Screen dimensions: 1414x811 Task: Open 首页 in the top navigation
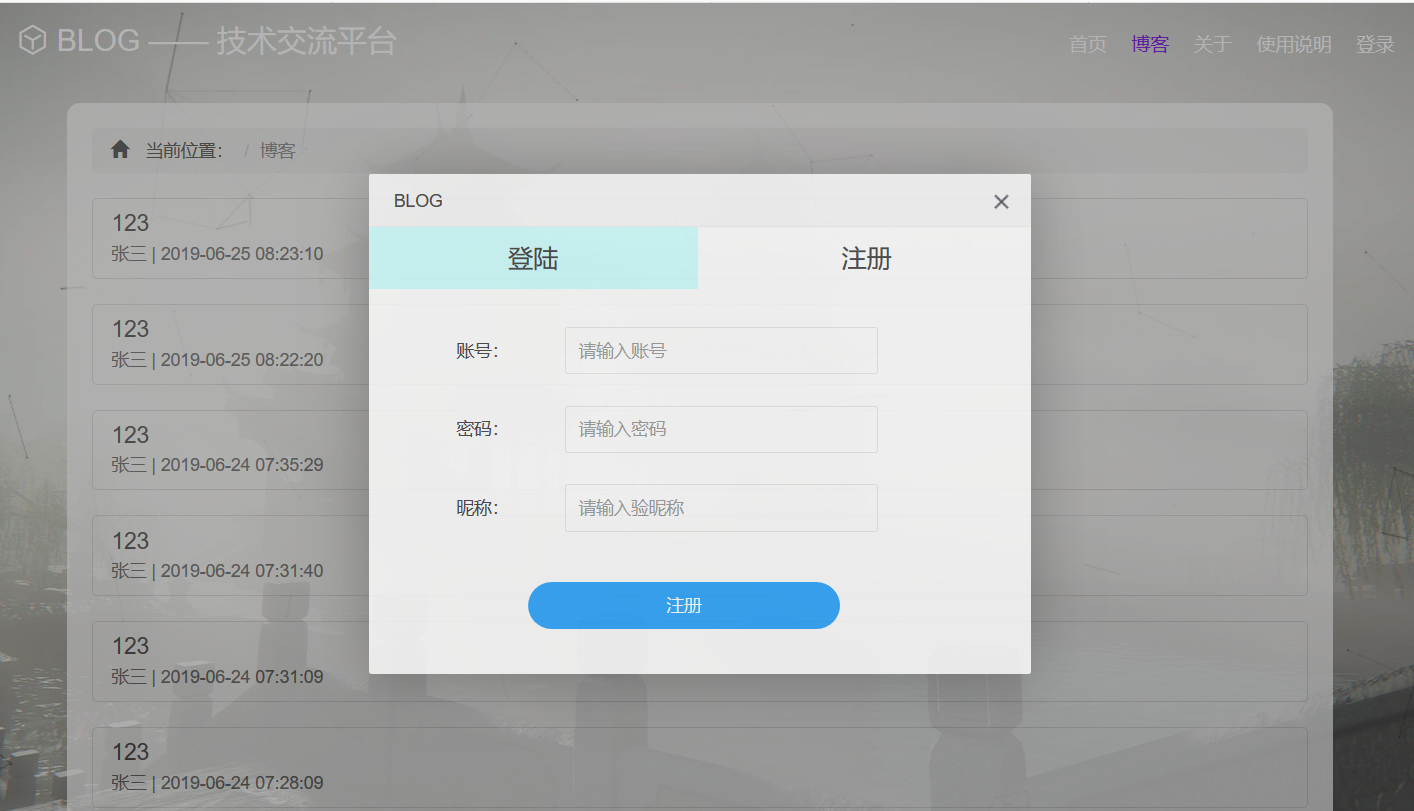point(1088,45)
